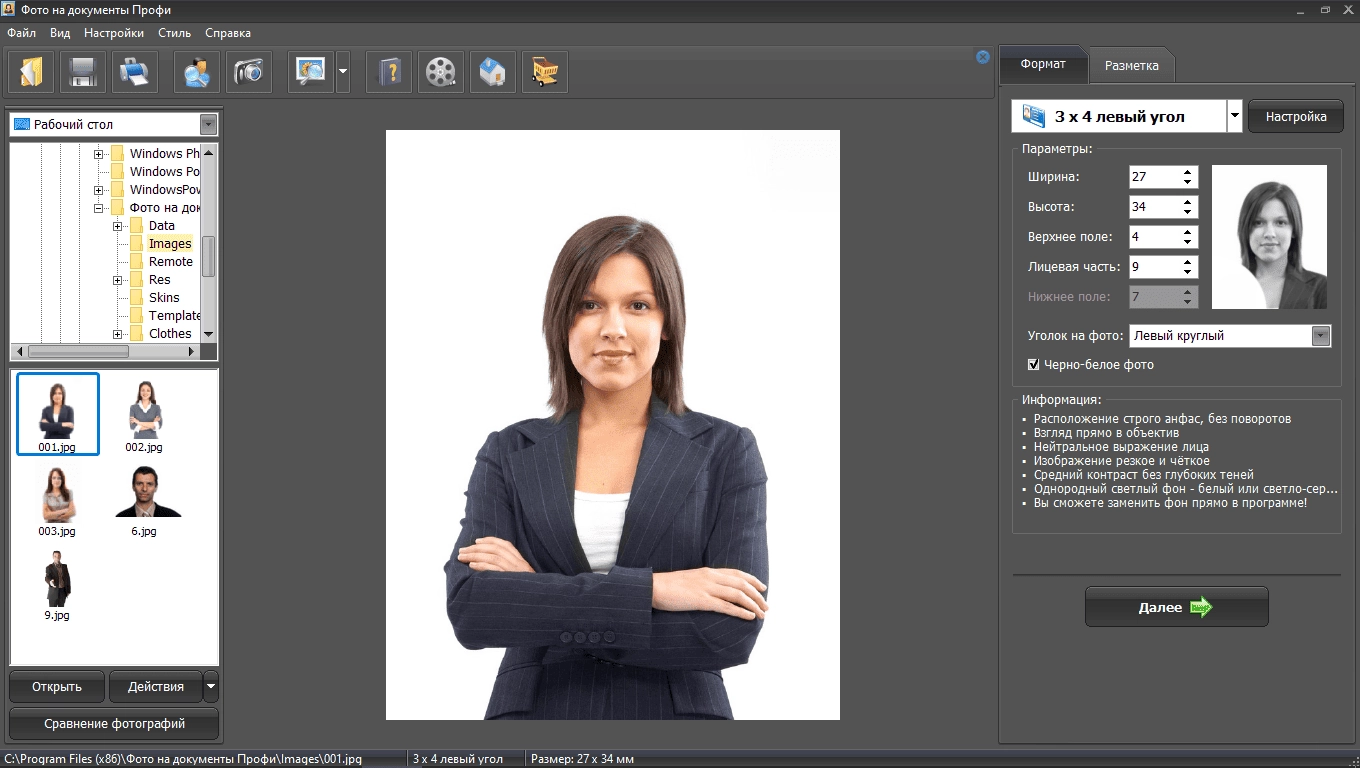Image resolution: width=1360 pixels, height=768 pixels.
Task: Increase the Ширина value with up arrow
Action: tap(1188, 172)
